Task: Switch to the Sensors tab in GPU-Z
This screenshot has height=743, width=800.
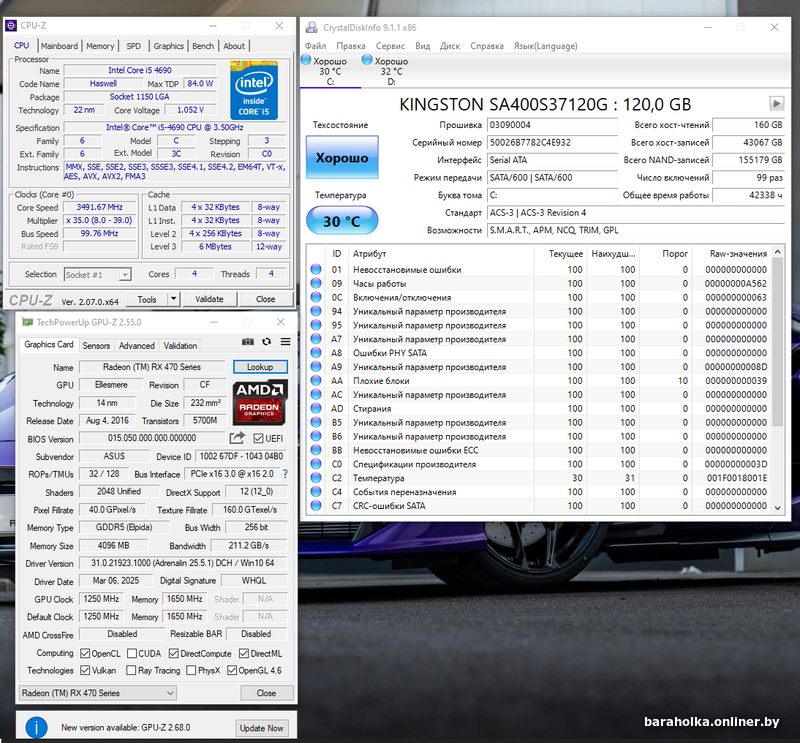Action: pos(96,346)
